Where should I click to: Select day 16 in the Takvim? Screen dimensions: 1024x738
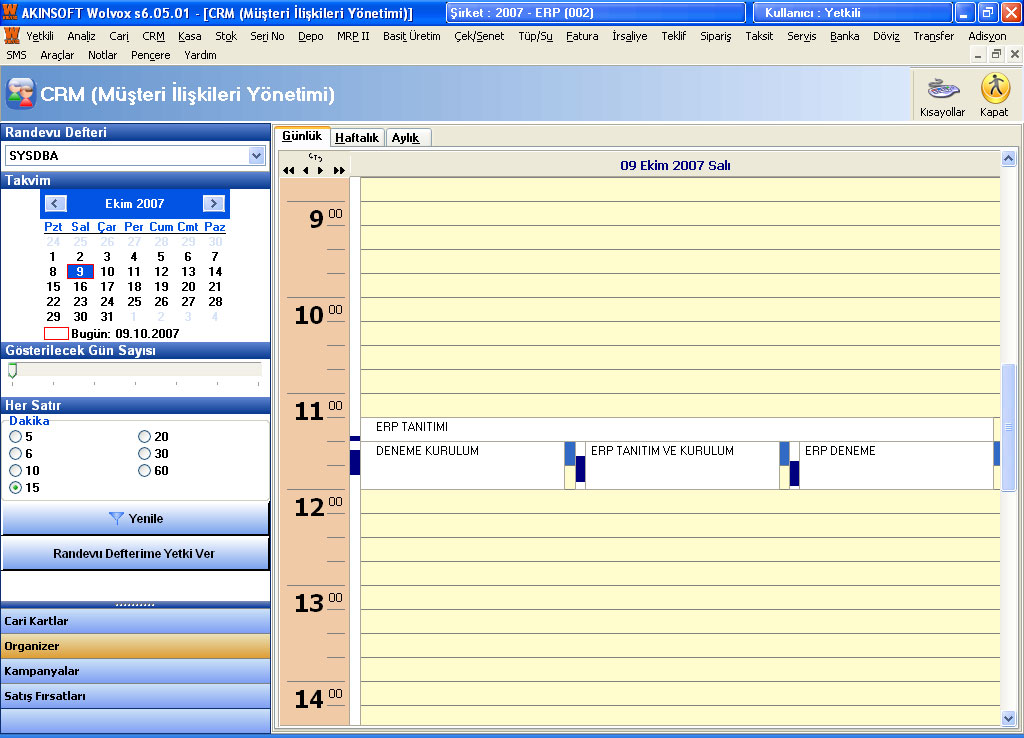80,287
